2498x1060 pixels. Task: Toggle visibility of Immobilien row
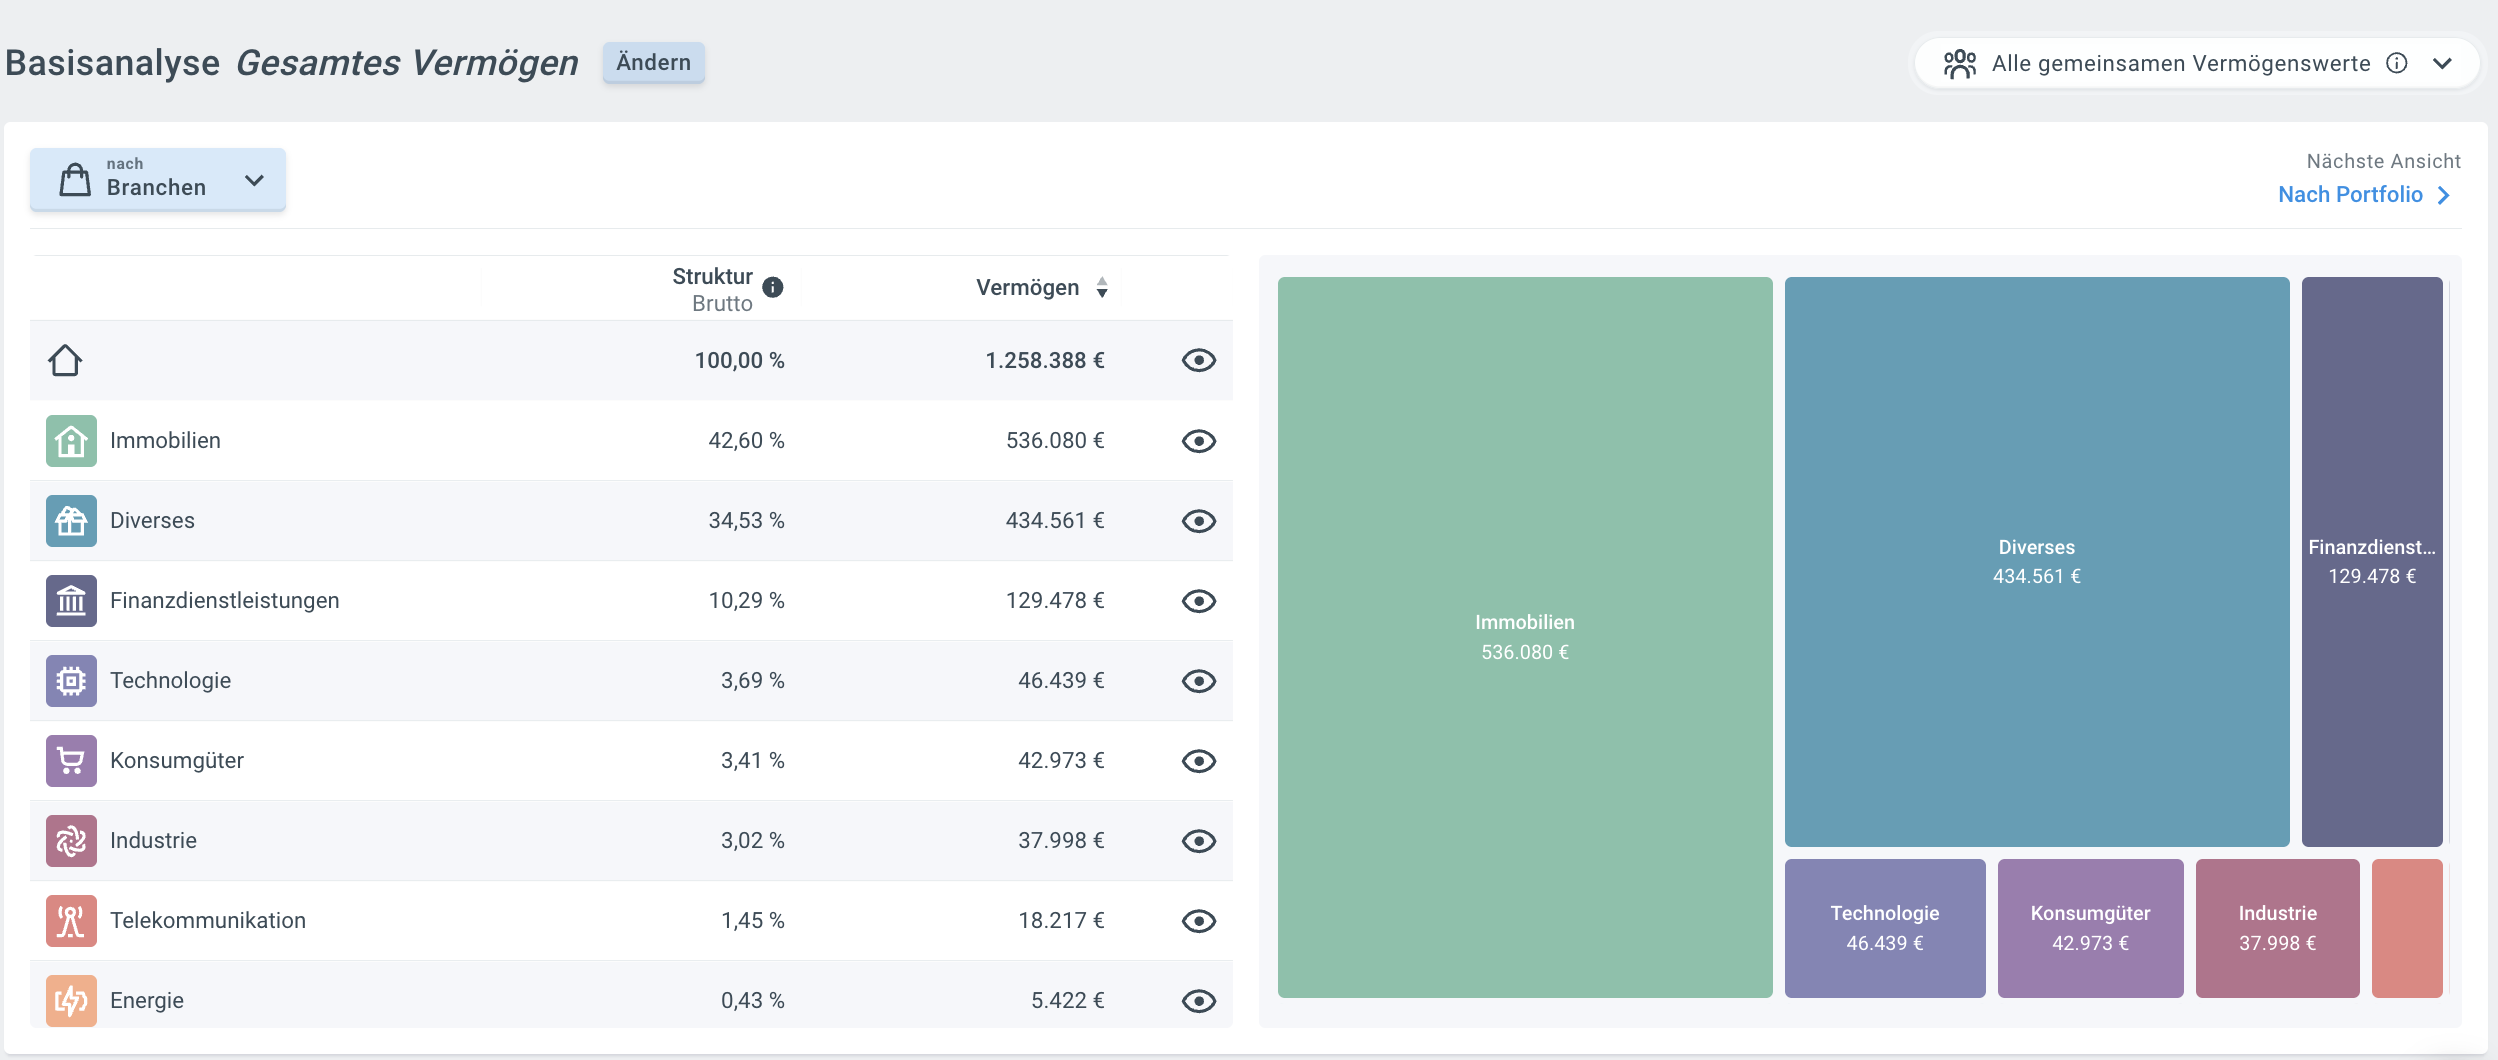(x=1198, y=441)
